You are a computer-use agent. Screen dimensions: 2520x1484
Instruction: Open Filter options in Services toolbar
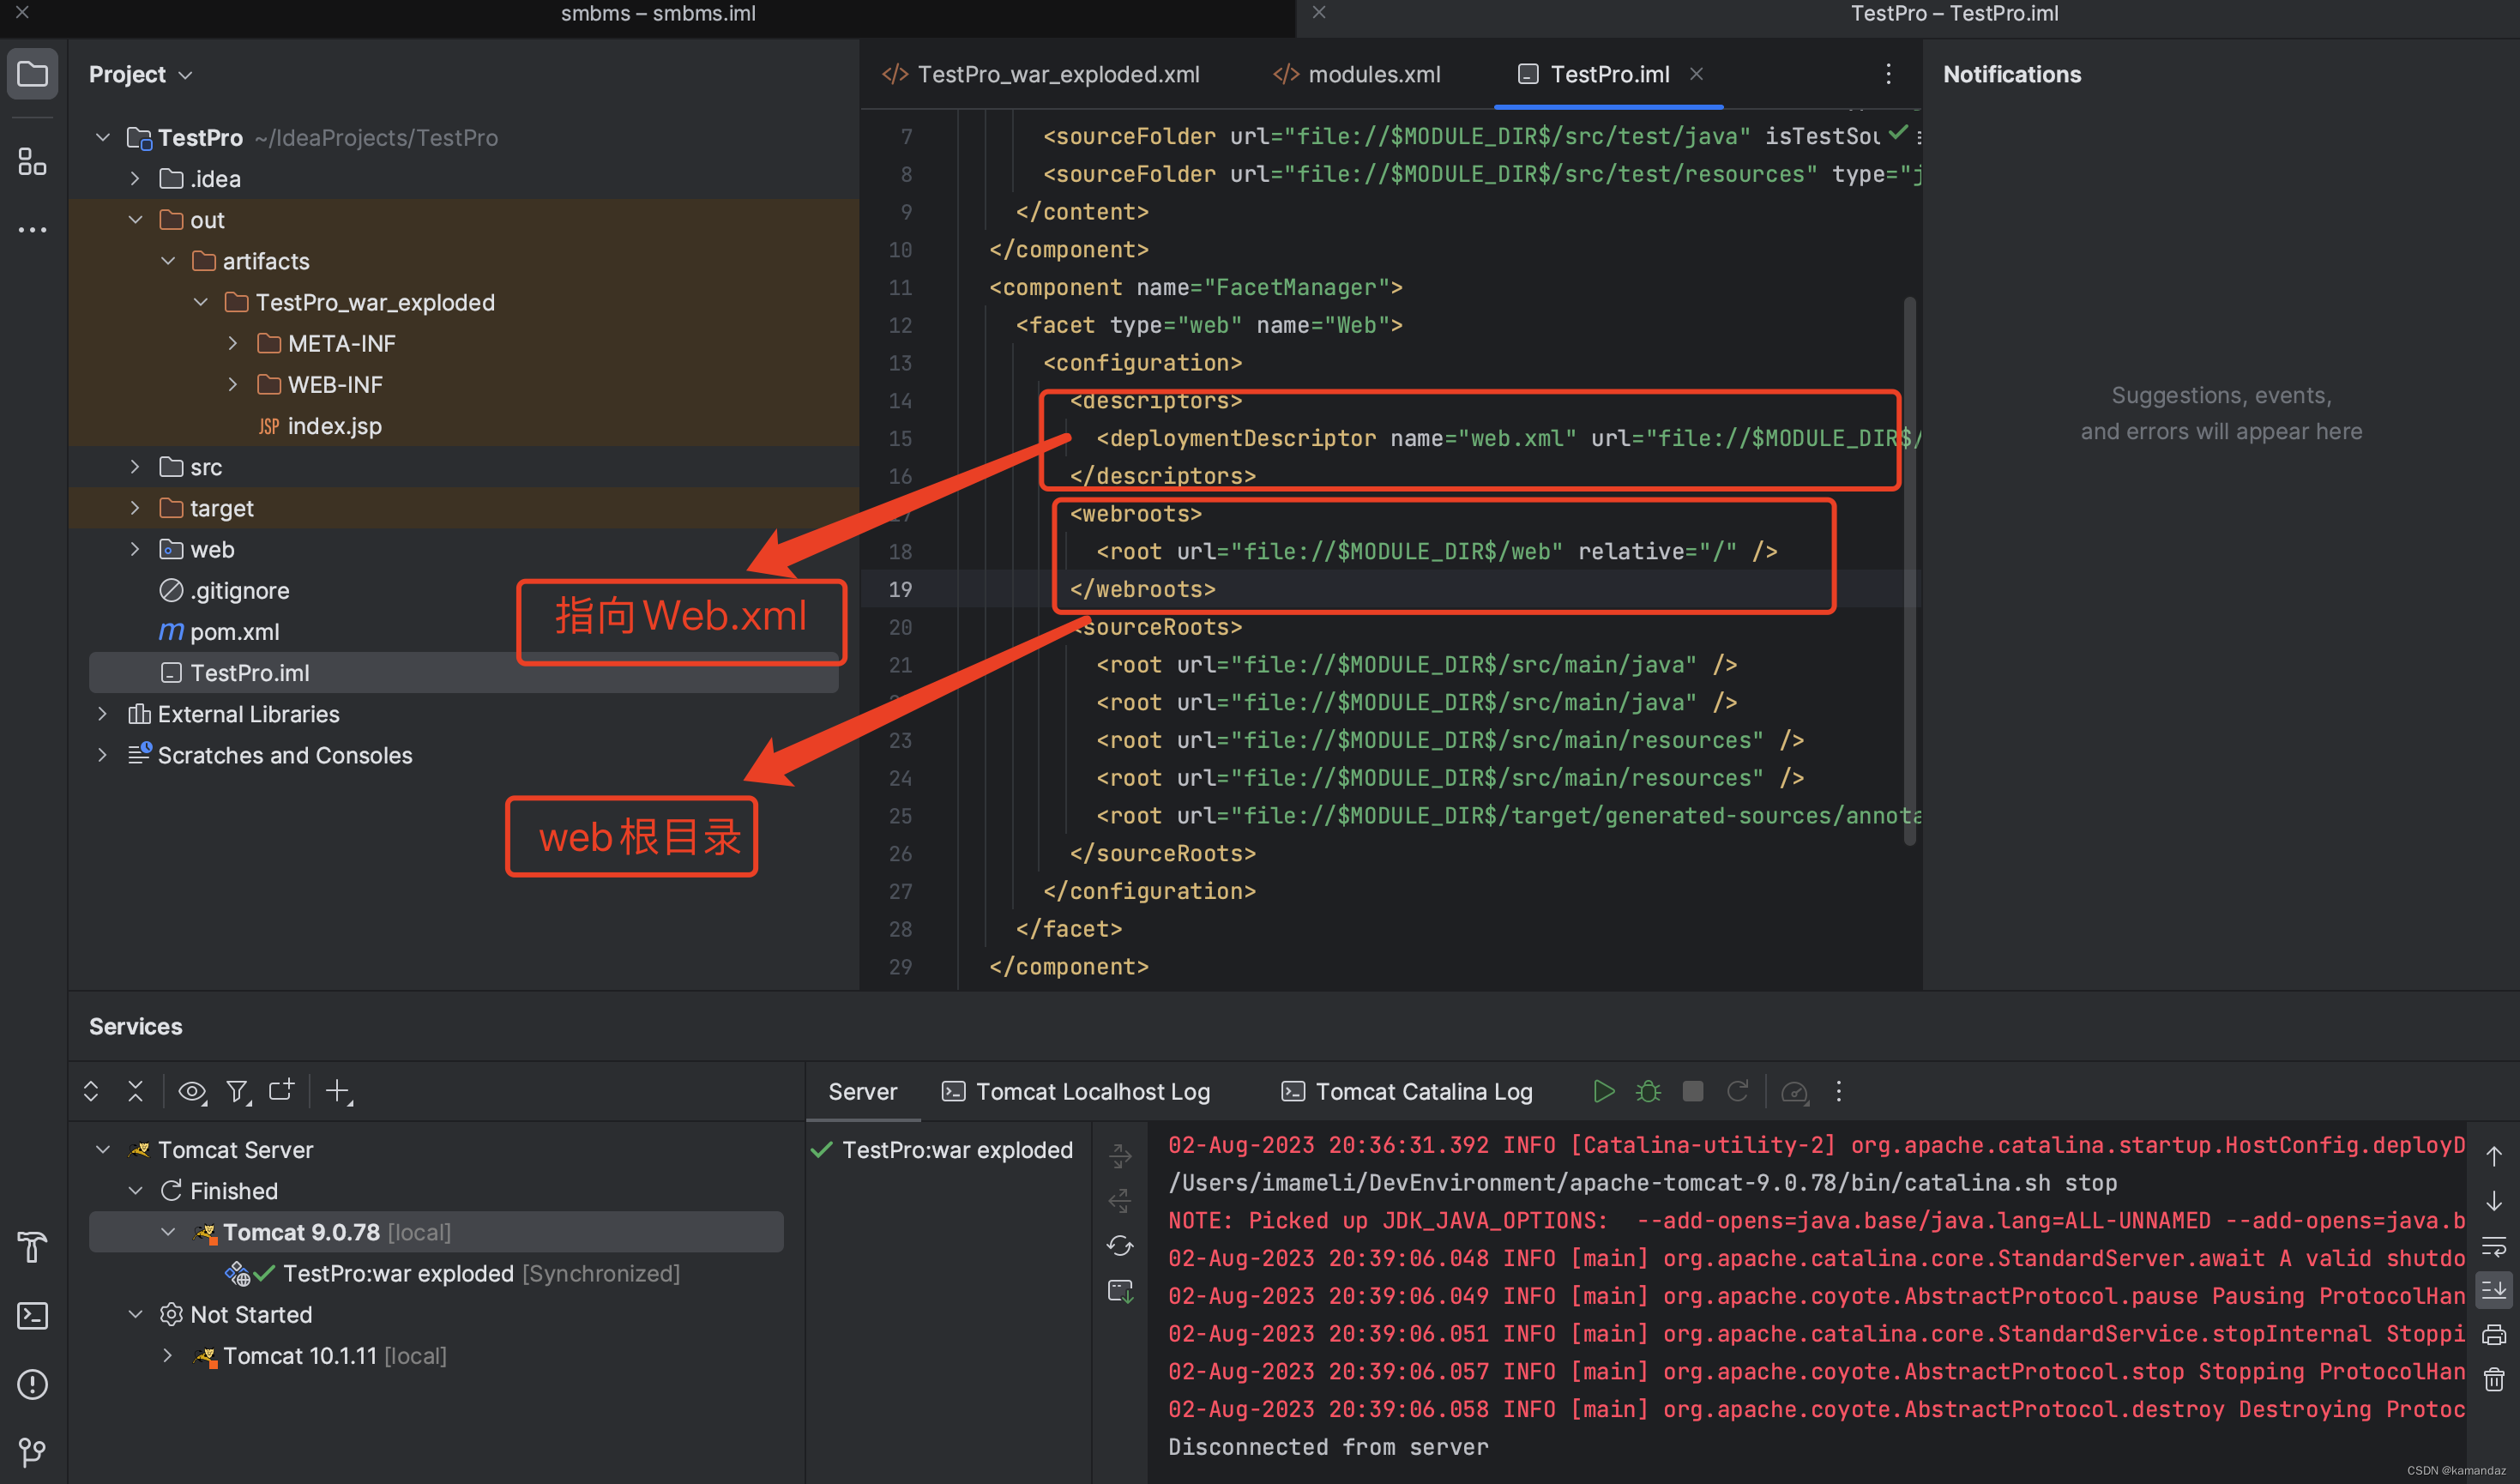tap(237, 1091)
